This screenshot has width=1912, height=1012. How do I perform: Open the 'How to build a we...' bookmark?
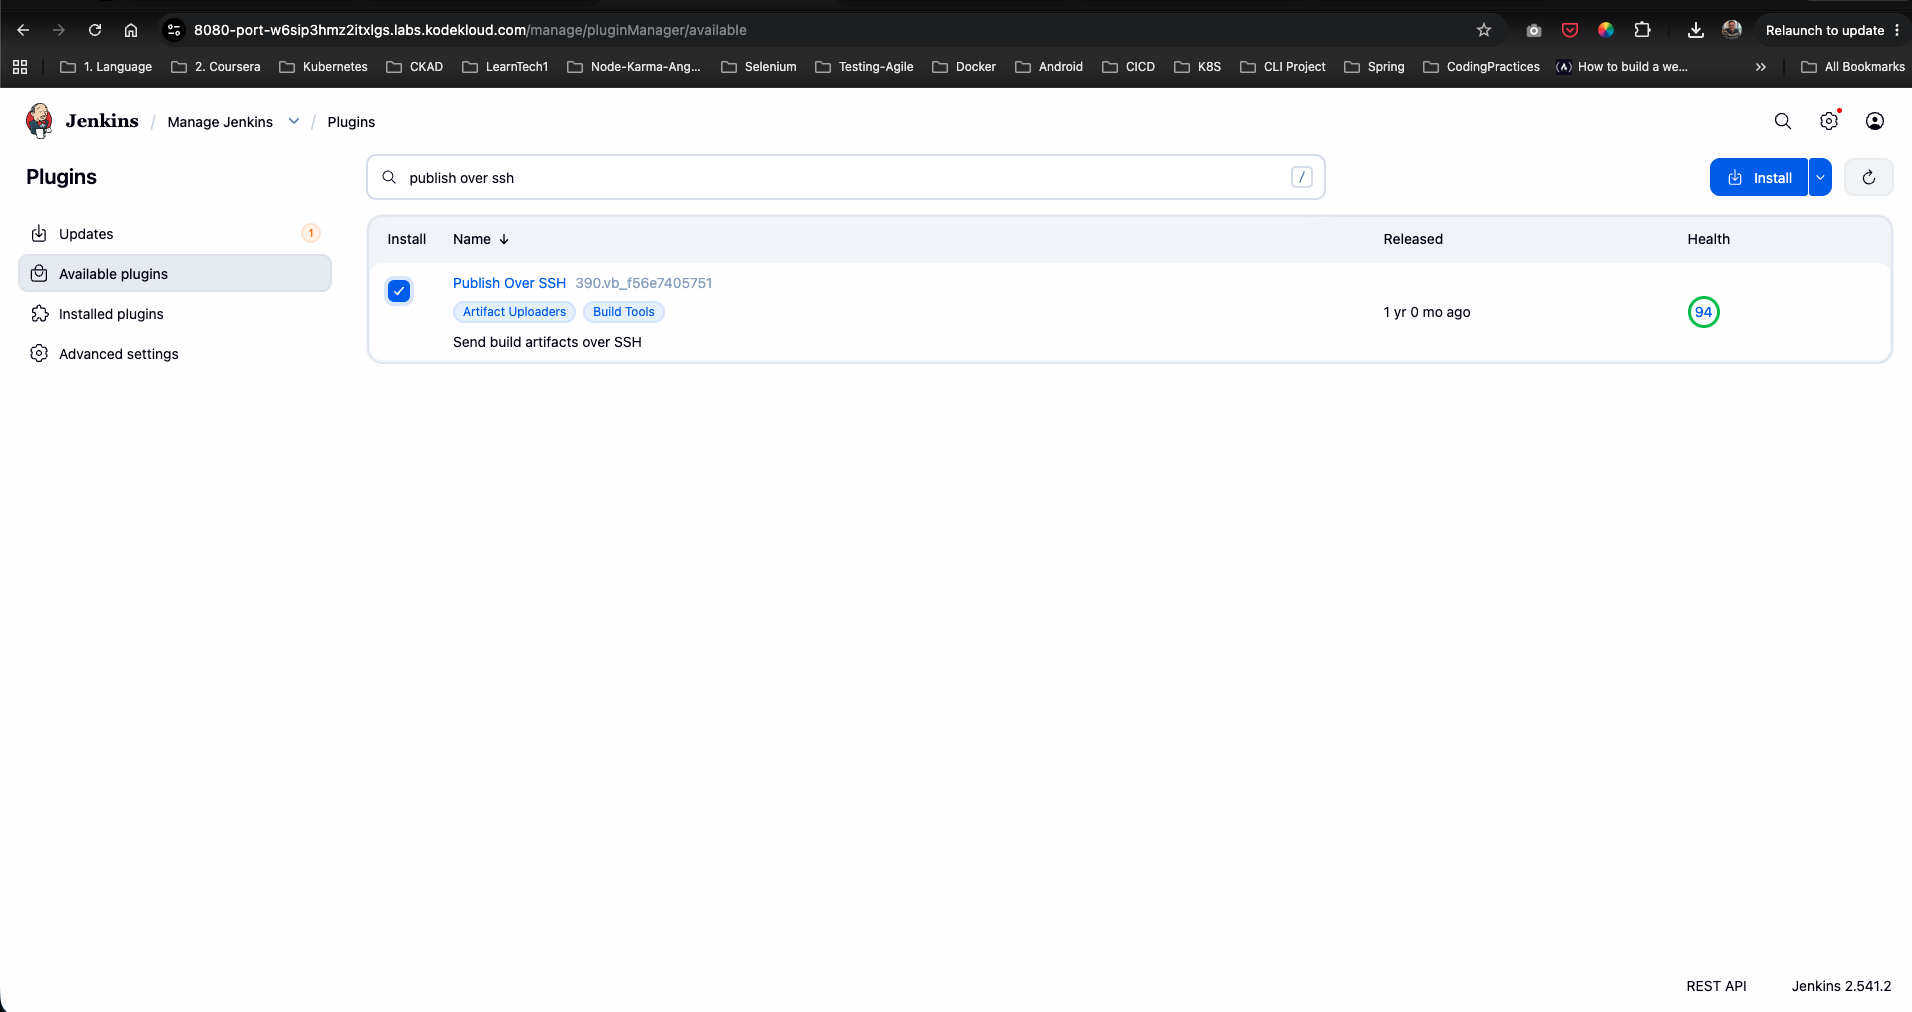point(1622,67)
